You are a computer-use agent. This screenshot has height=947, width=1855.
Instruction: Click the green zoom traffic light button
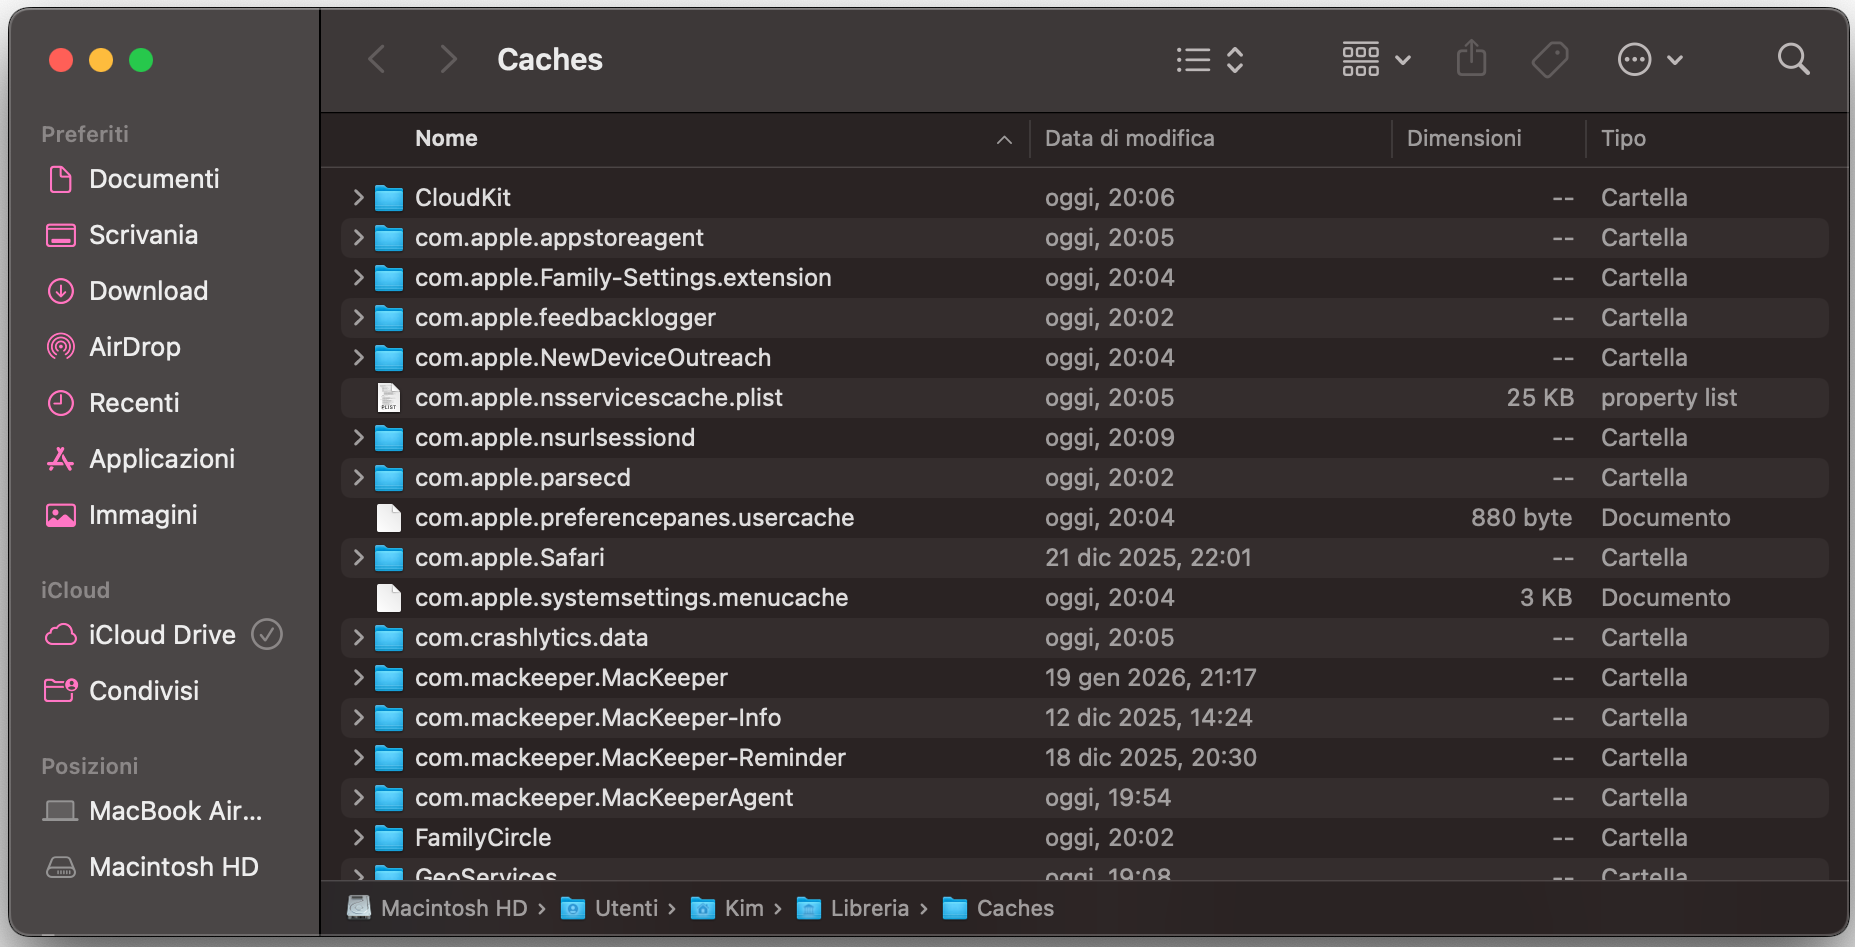click(x=141, y=60)
